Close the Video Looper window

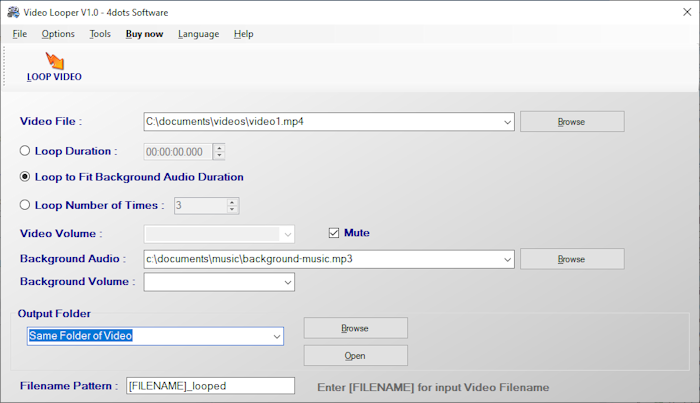pos(687,12)
